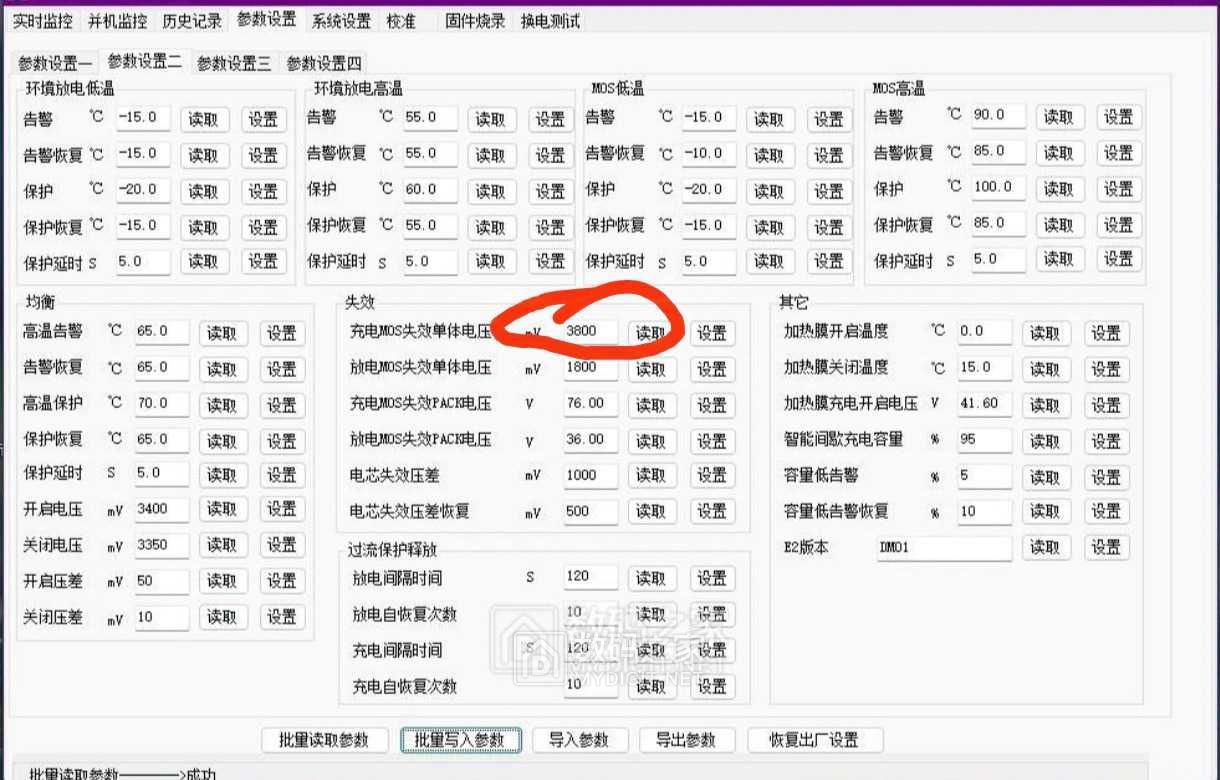Click 设置 for 加热膜开启温度
The height and width of the screenshot is (780, 1220).
(x=1105, y=333)
